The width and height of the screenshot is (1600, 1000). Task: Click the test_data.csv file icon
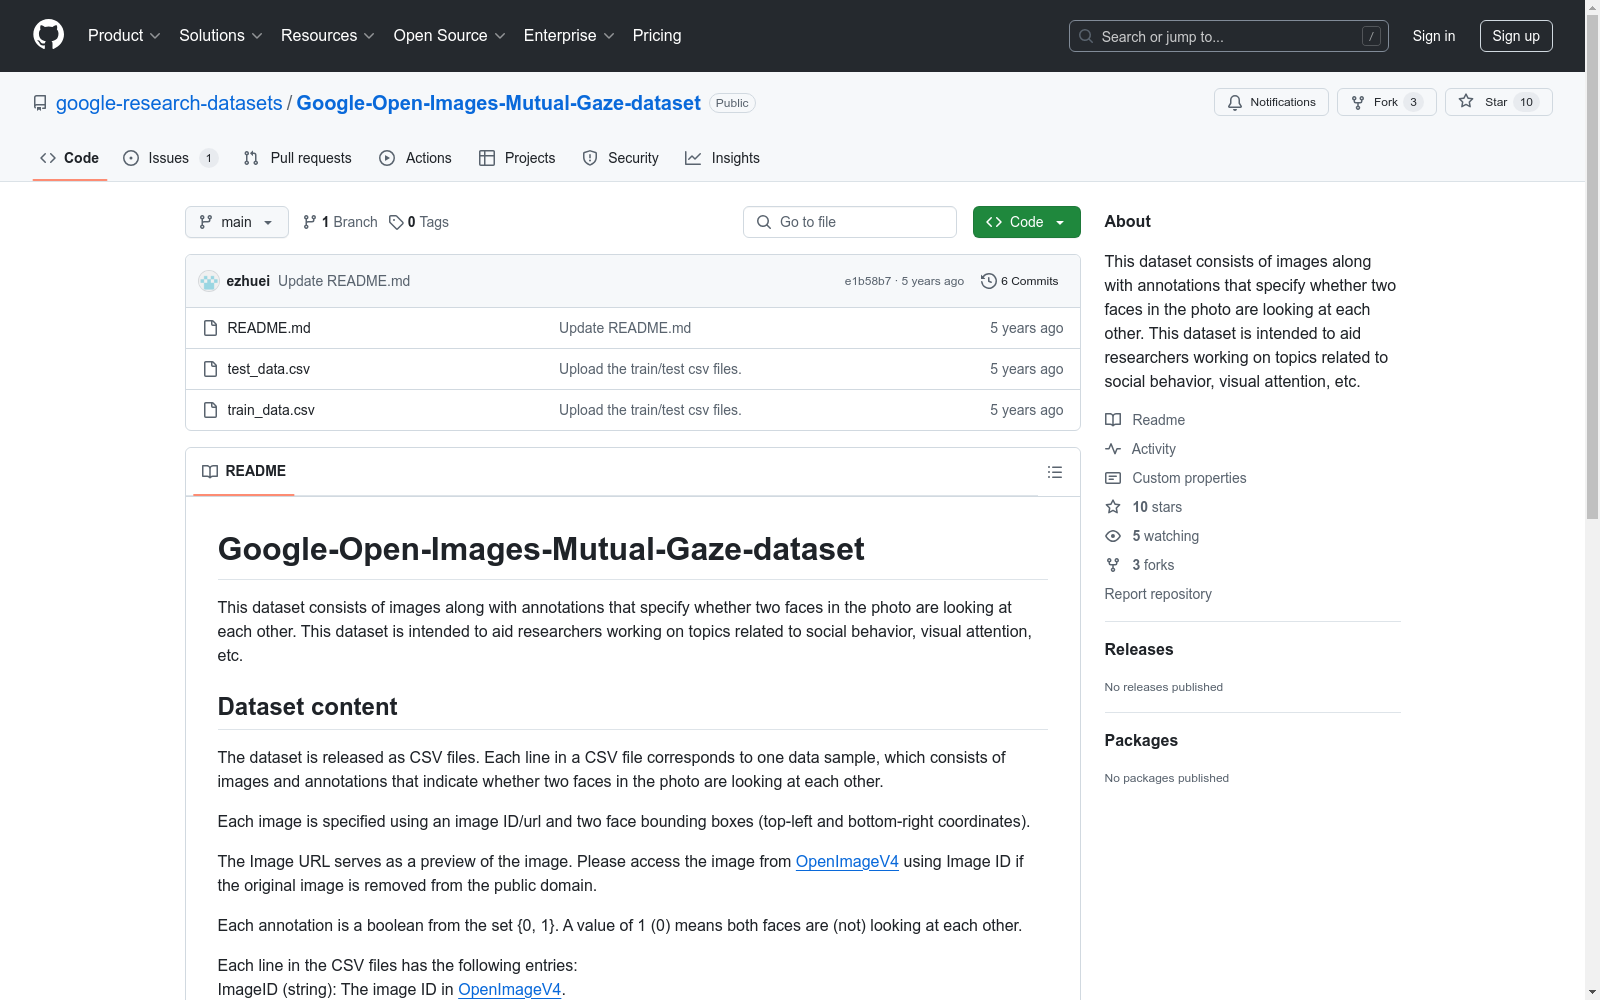[210, 369]
